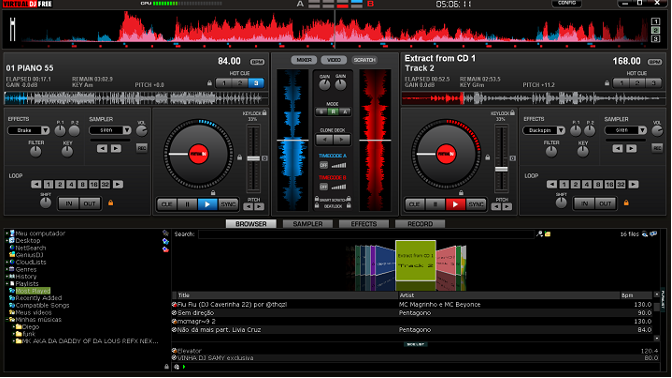Nudge right deck pitch down arrow
The height and width of the screenshot is (378, 672).
click(496, 207)
